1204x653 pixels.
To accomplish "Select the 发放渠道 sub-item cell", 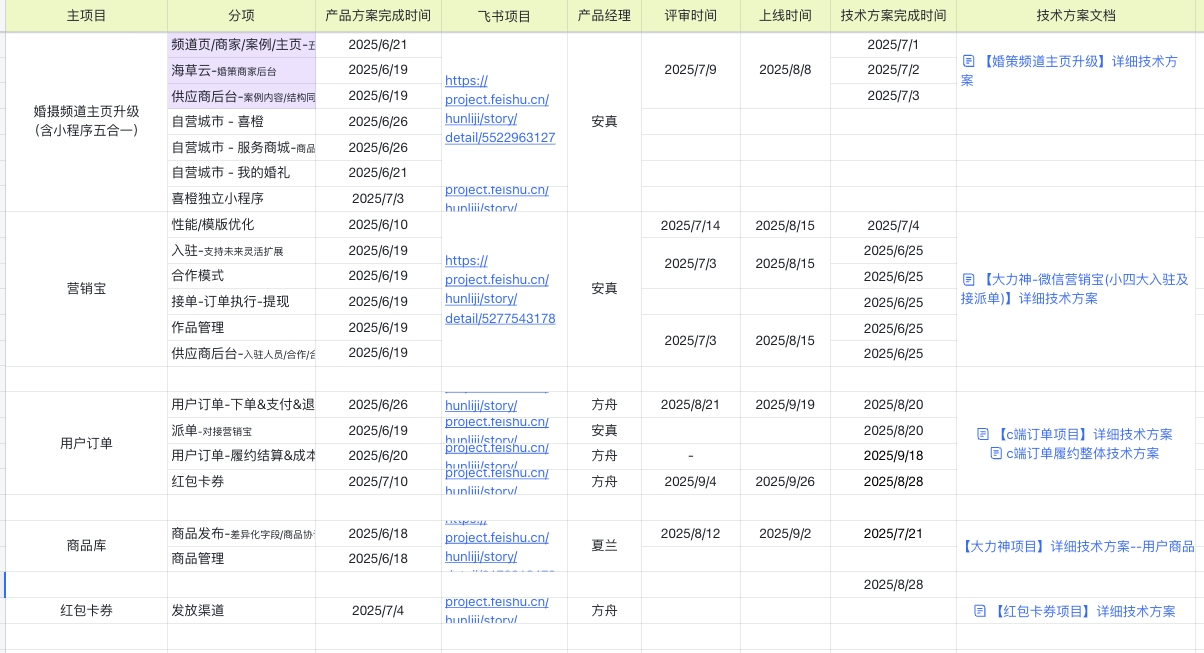I will pyautogui.click(x=241, y=611).
